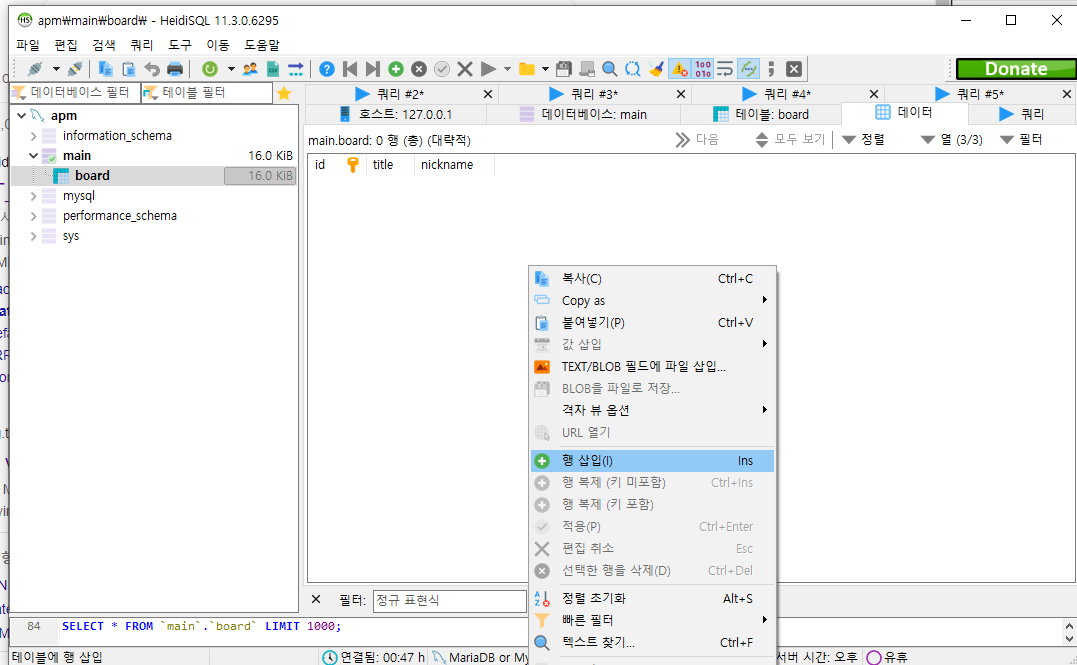The height and width of the screenshot is (665, 1077).
Task: Click the 필터 button above the grid
Action: click(1021, 139)
